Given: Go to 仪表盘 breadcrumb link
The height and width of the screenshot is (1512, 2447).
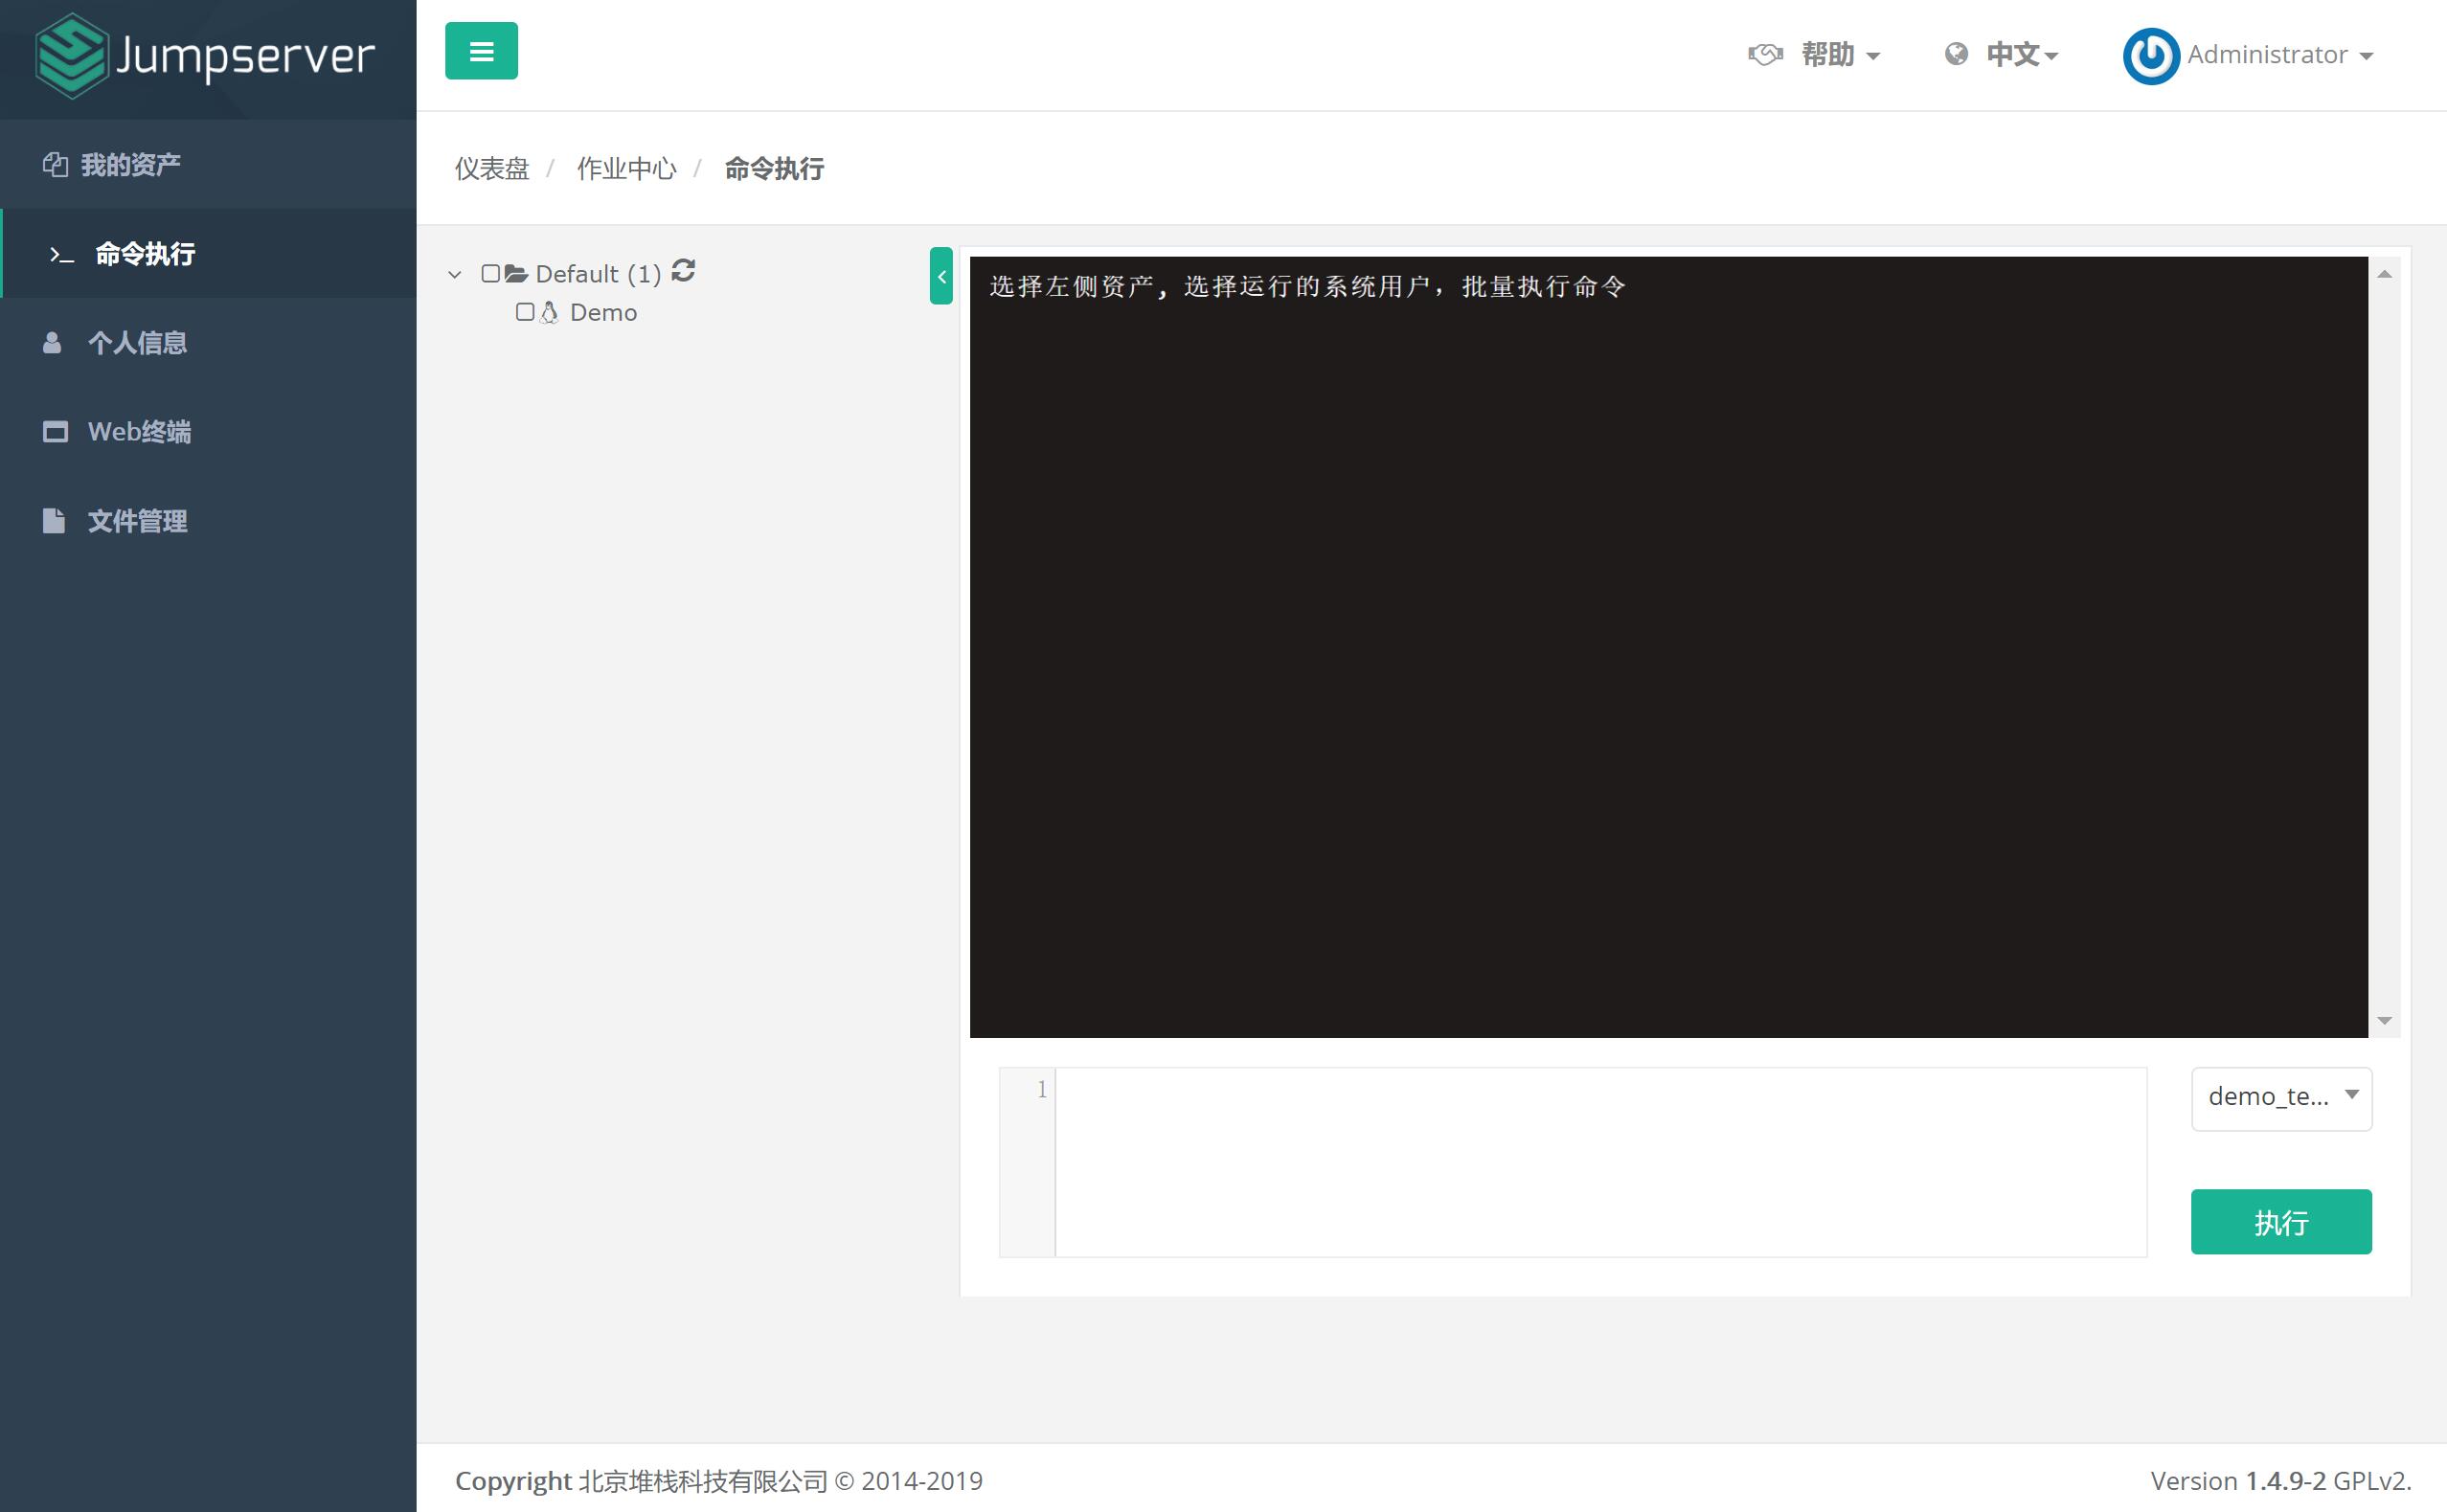Looking at the screenshot, I should click(x=492, y=169).
